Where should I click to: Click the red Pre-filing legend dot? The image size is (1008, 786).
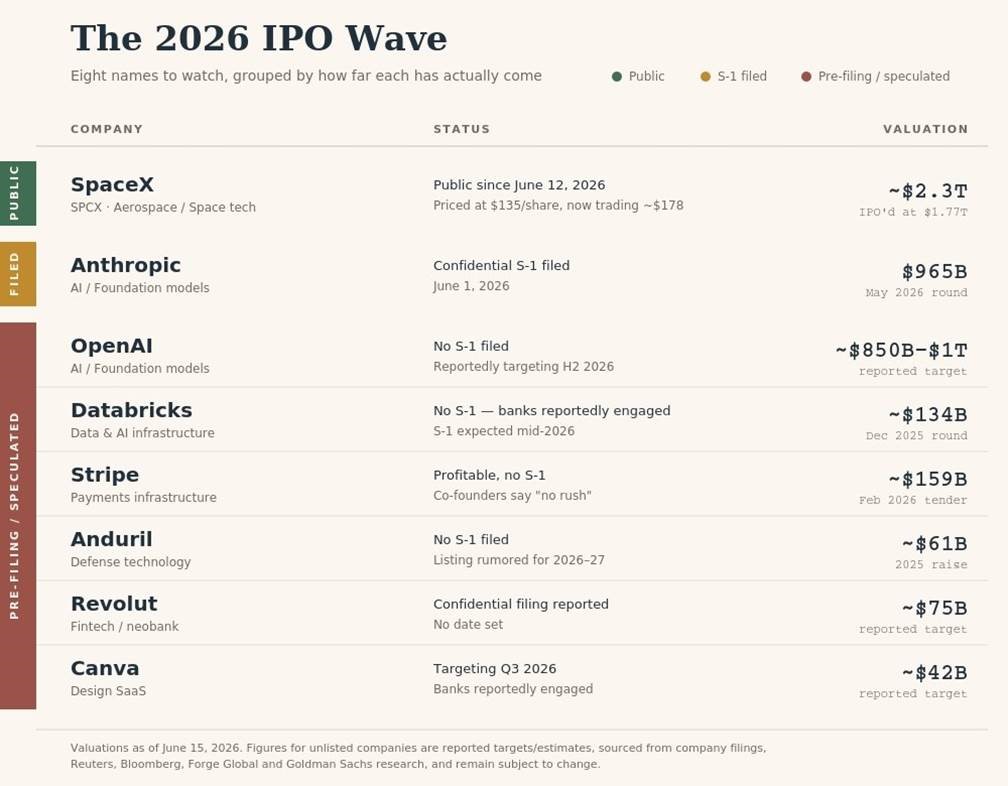[x=806, y=76]
